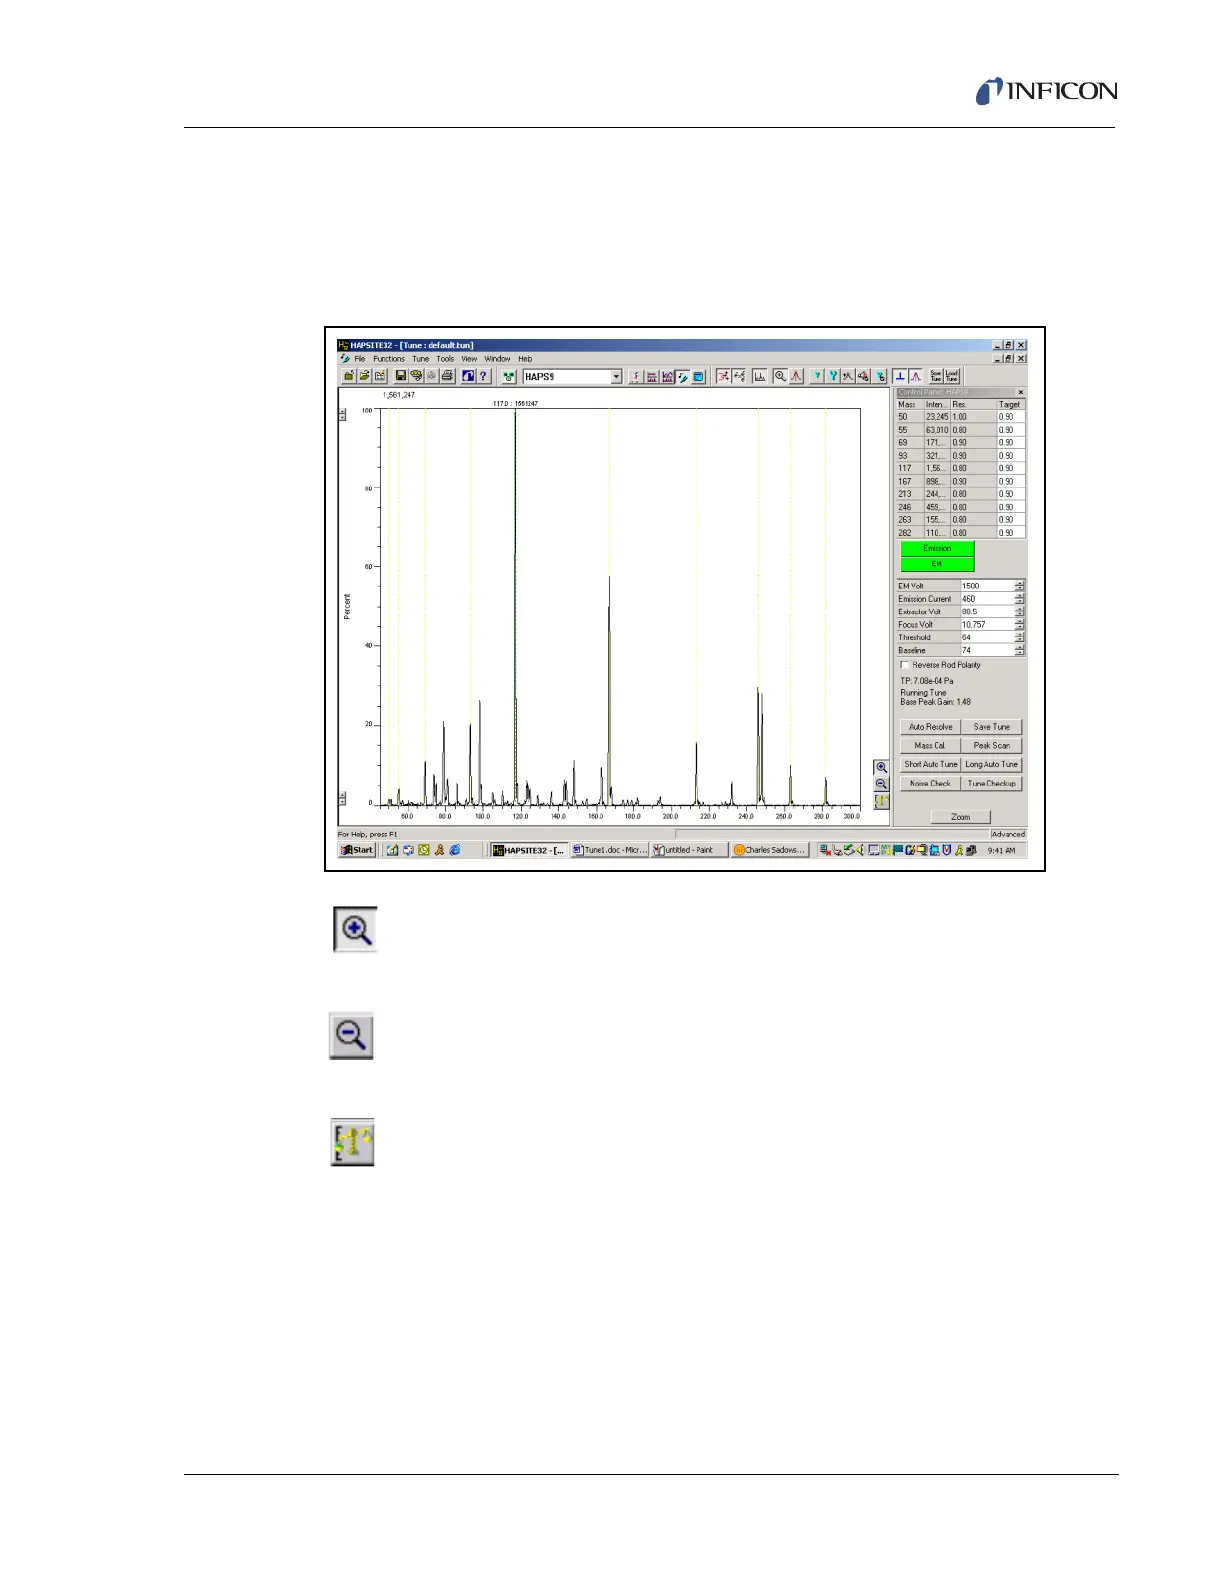Click the Threshold spinner arrows

1019,637
